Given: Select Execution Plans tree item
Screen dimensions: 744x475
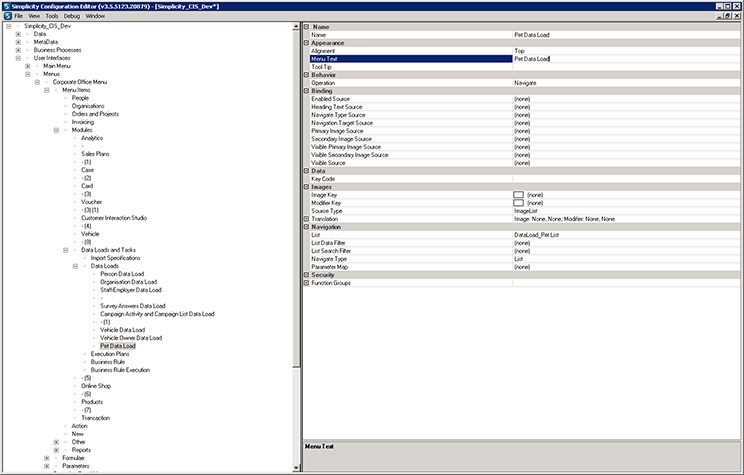Looking at the screenshot, I should pyautogui.click(x=110, y=354).
